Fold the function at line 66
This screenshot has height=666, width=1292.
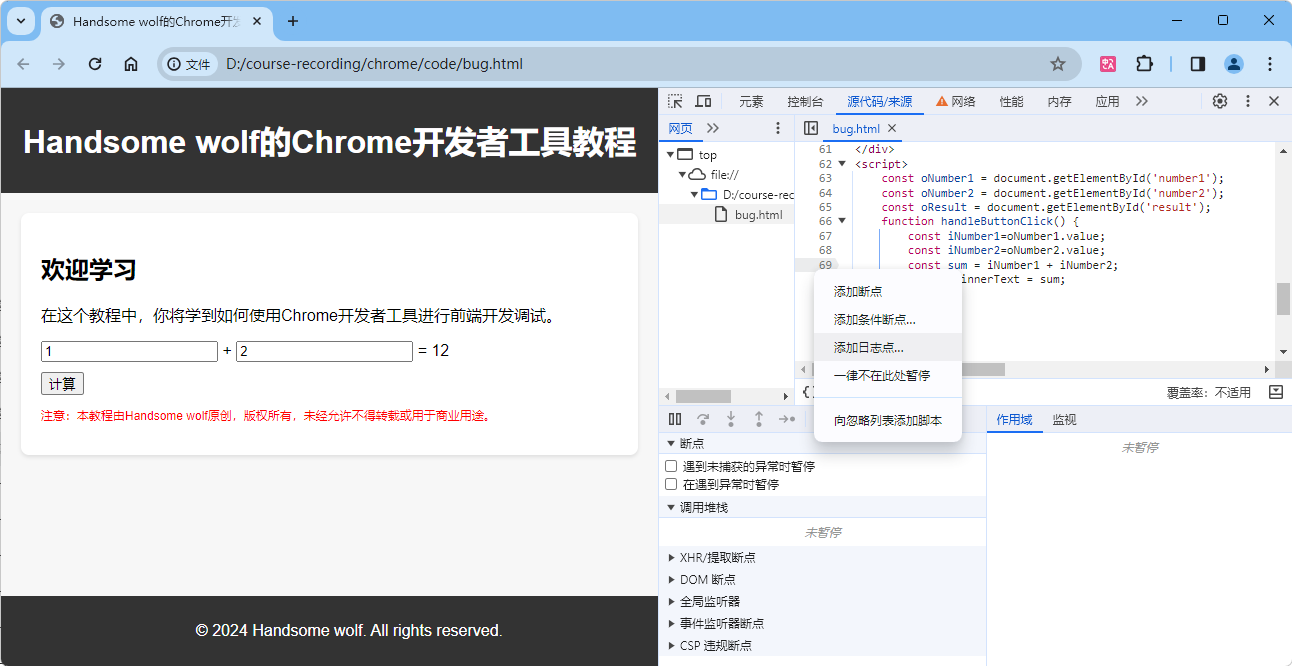[x=842, y=221]
